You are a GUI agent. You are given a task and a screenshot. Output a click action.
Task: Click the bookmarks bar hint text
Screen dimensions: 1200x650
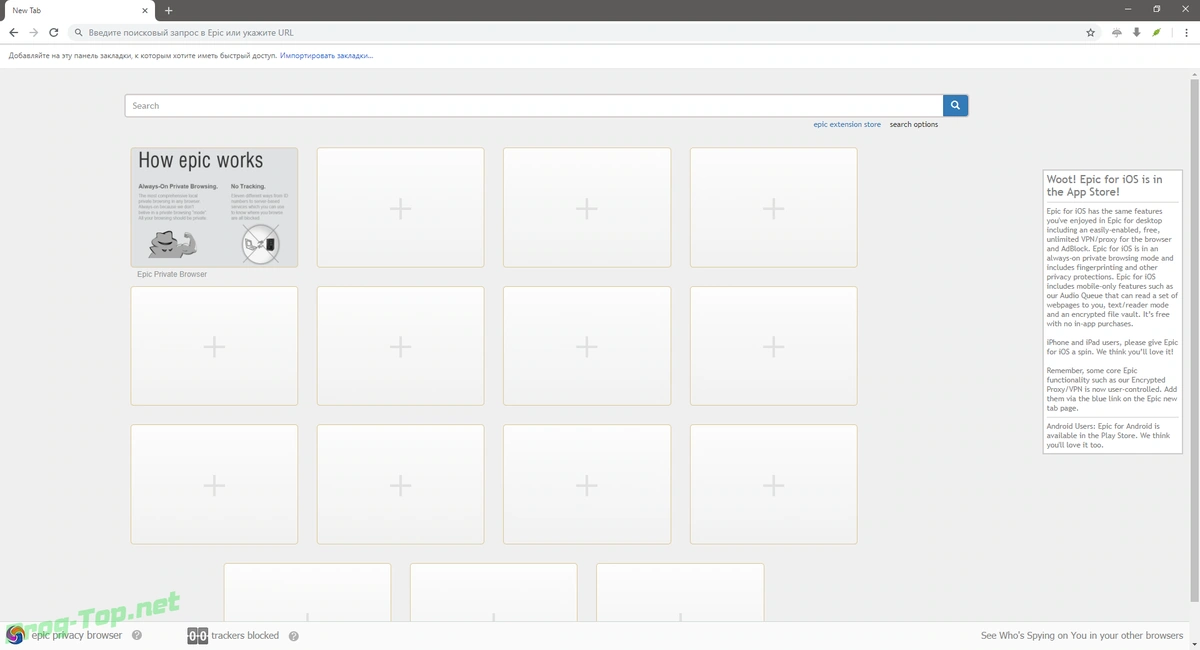click(143, 56)
